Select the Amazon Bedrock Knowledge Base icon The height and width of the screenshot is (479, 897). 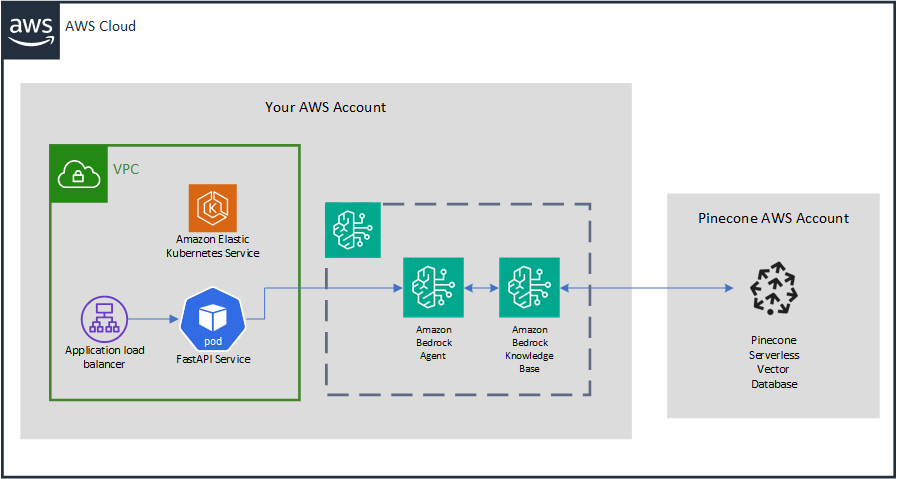(x=529, y=288)
